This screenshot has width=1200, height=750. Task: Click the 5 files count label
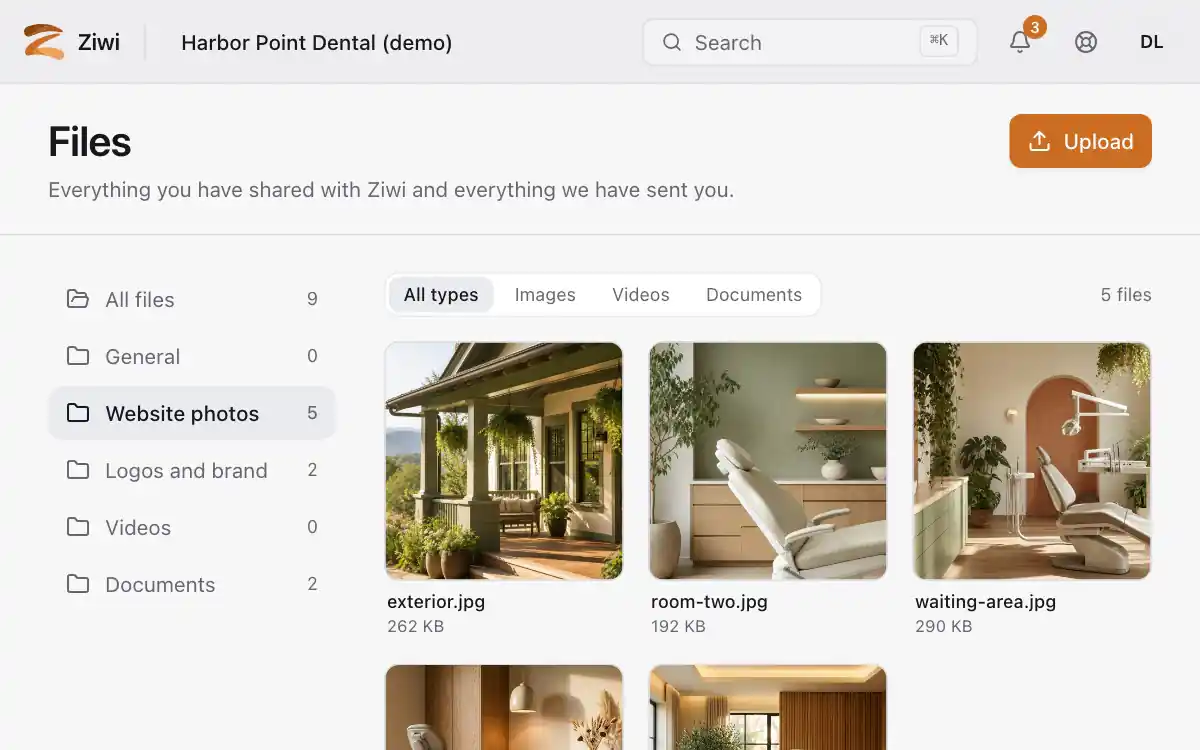pyautogui.click(x=1126, y=295)
